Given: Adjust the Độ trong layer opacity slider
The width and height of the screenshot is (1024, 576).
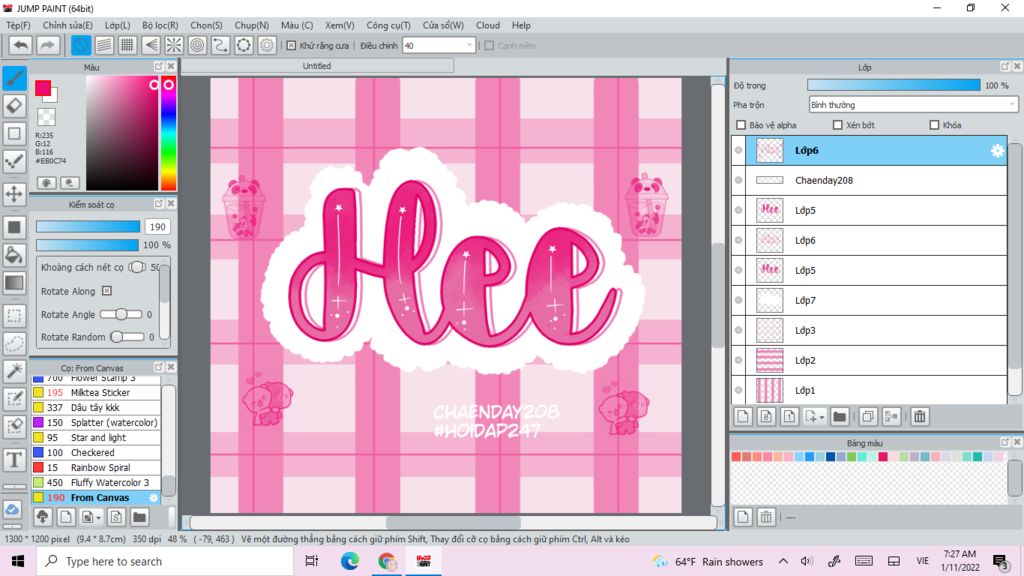Looking at the screenshot, I should (x=893, y=86).
